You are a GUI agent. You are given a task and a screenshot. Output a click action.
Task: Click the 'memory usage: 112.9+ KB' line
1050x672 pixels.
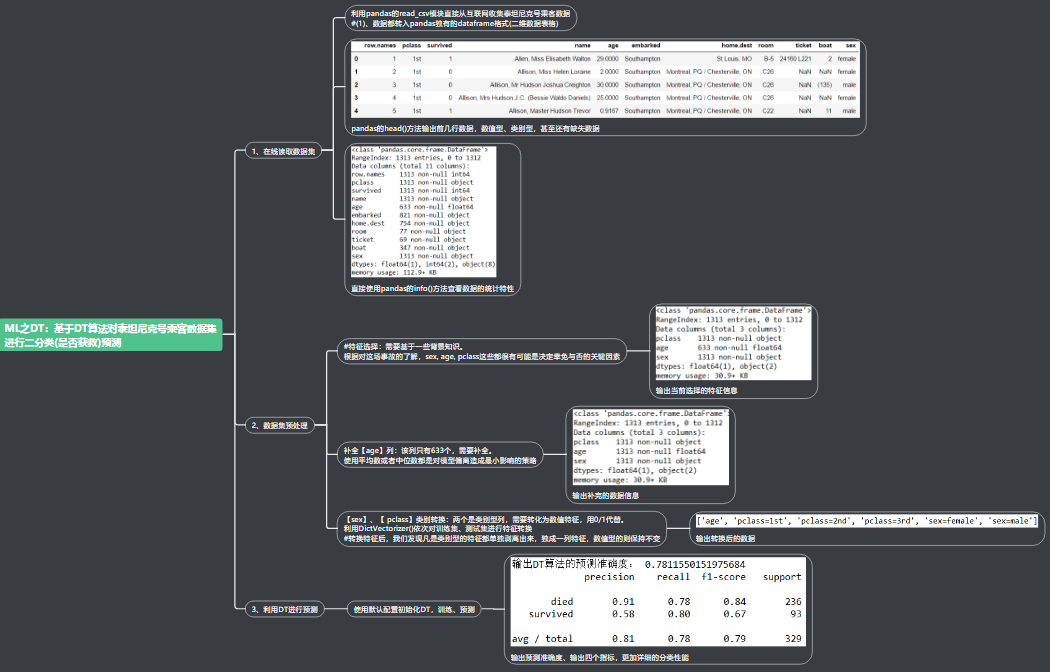394,272
